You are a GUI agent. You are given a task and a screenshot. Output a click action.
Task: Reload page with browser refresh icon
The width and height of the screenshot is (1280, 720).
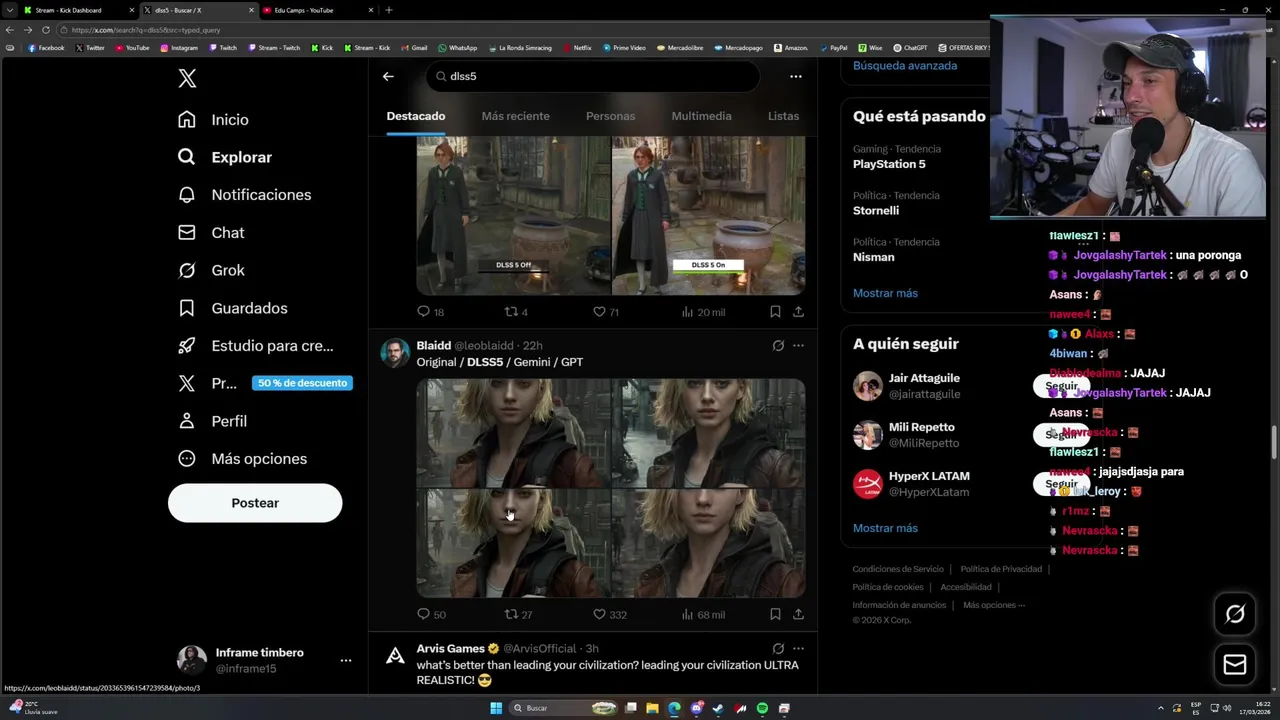(45, 30)
